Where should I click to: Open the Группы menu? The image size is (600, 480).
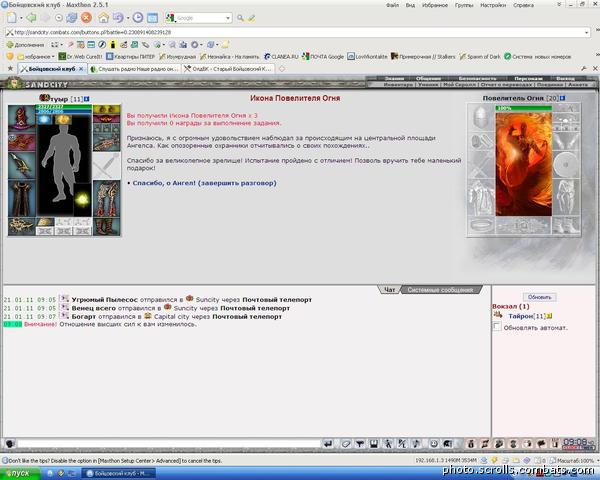464,5
